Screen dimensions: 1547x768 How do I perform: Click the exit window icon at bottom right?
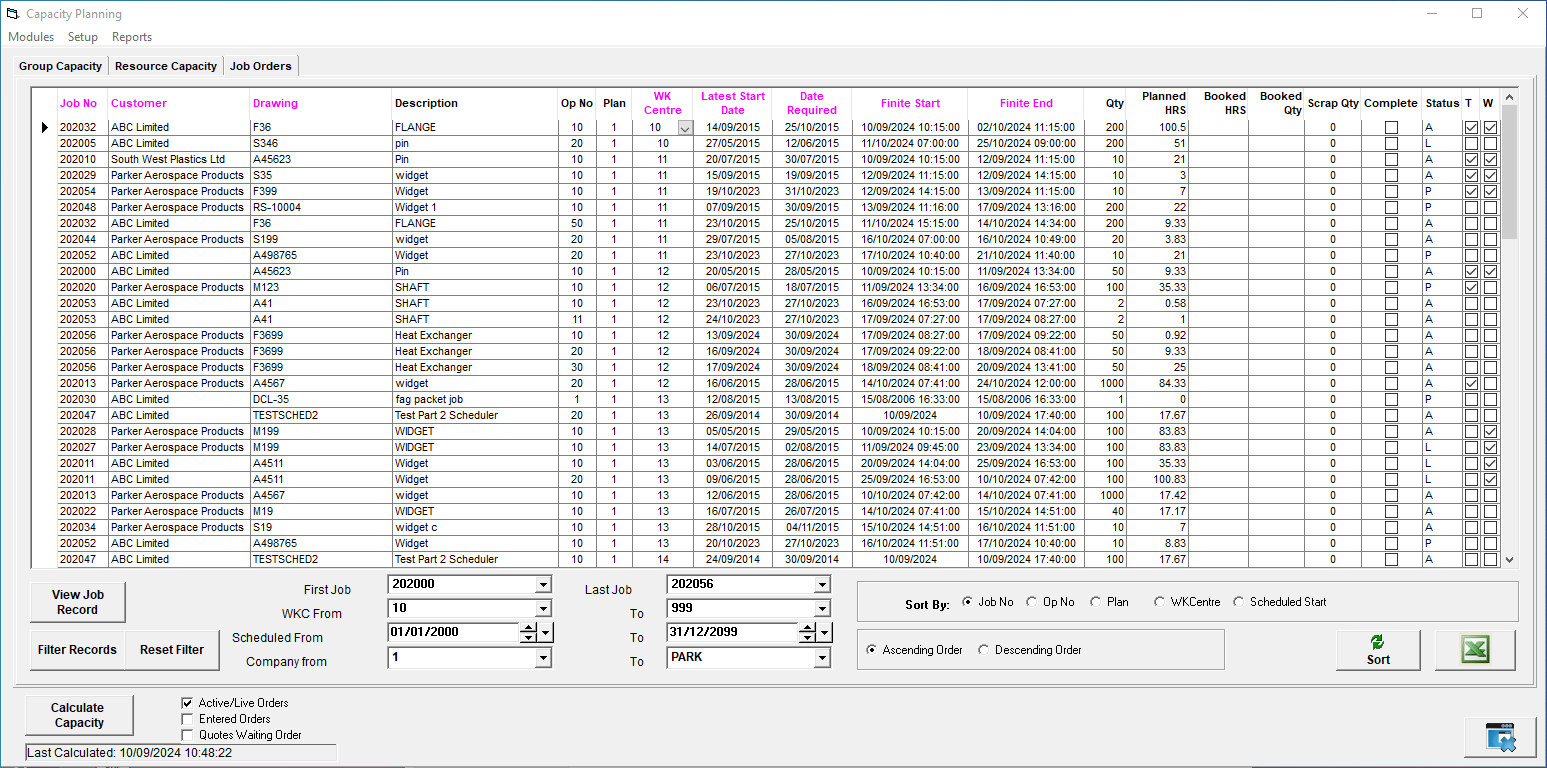click(1500, 738)
